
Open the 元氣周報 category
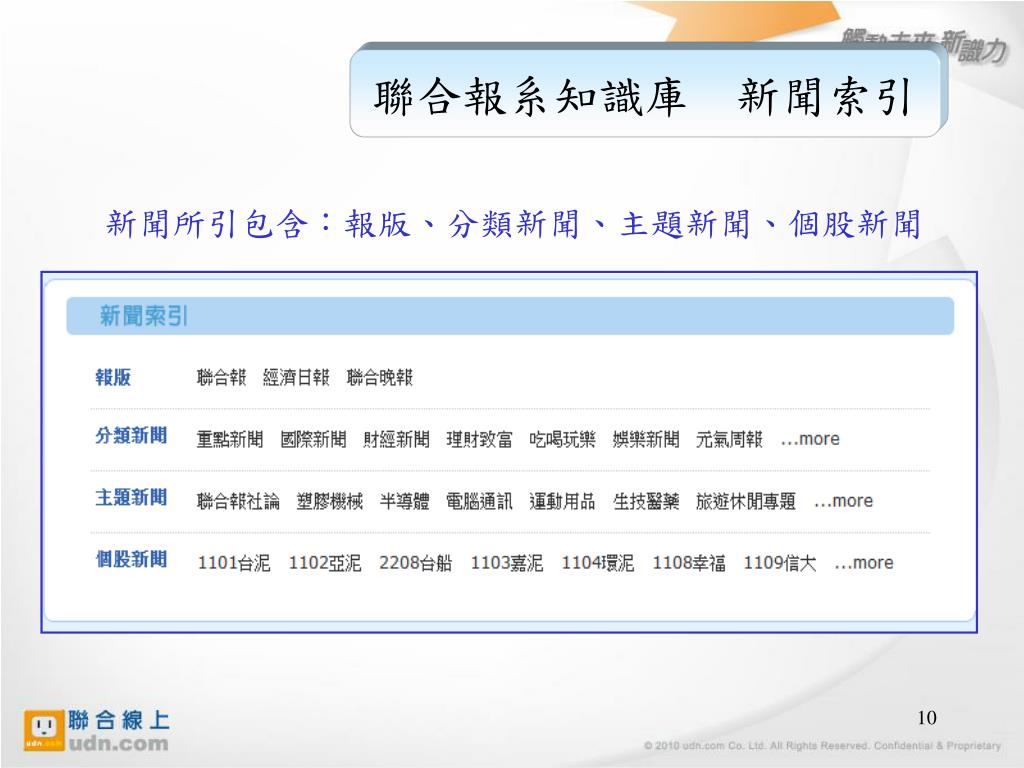tap(729, 440)
